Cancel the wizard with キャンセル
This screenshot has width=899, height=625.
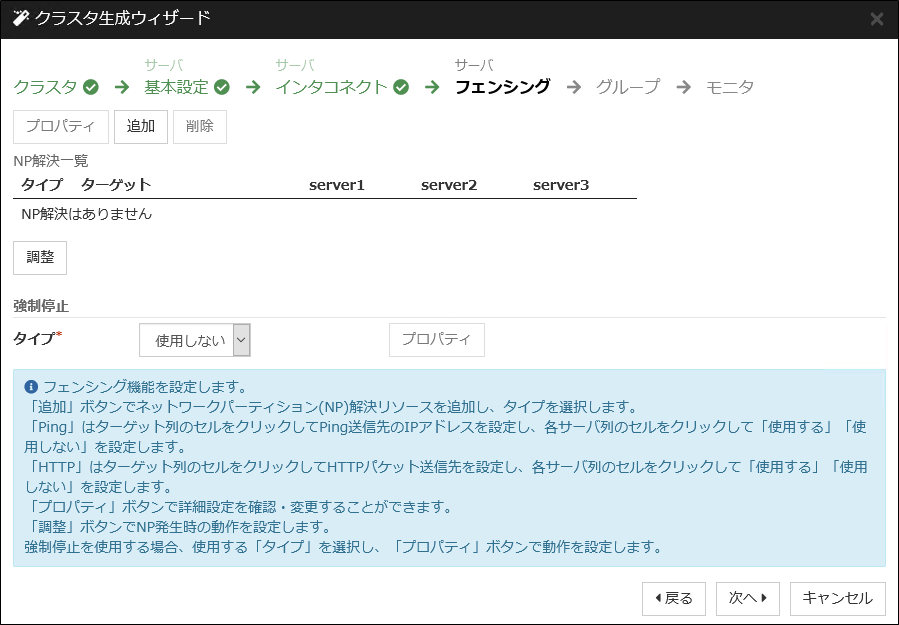(x=838, y=598)
